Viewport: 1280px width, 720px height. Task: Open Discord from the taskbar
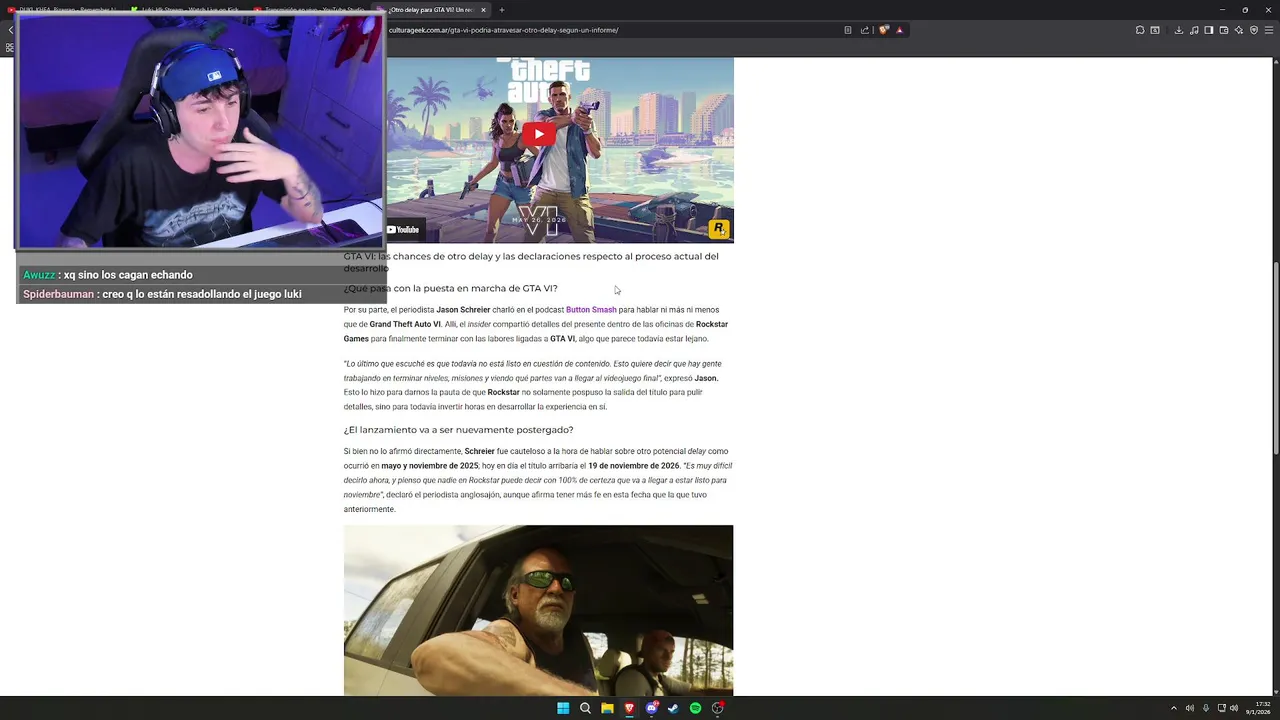click(x=652, y=708)
